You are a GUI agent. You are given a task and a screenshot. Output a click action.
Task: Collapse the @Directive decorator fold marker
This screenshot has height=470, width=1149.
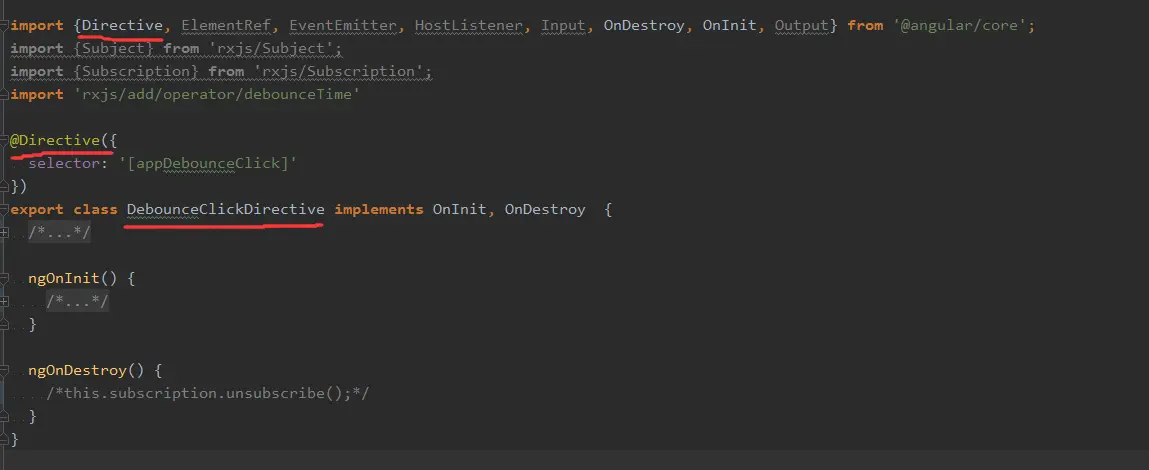pyautogui.click(x=4, y=140)
